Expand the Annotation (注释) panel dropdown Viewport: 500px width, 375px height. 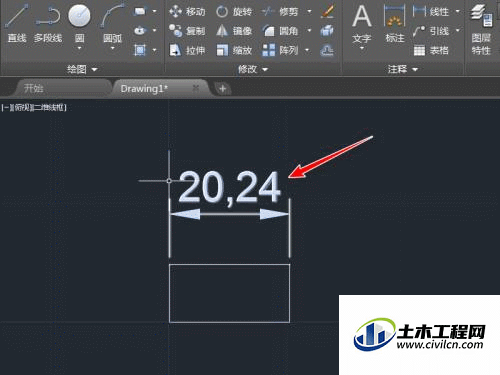[403, 69]
